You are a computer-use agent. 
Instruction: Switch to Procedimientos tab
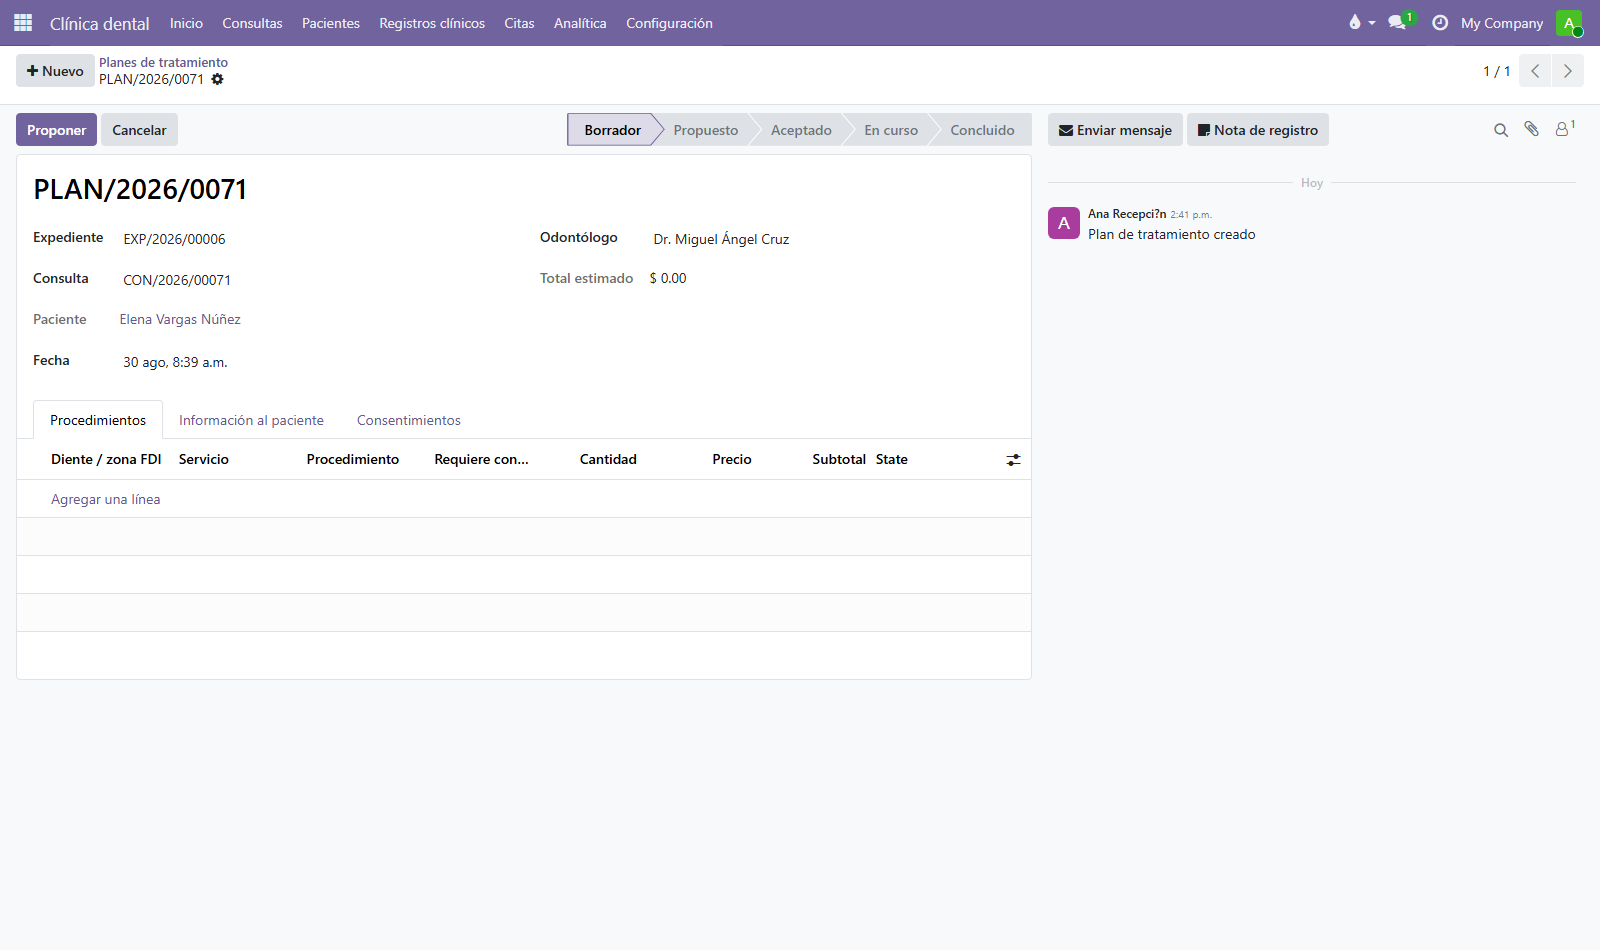click(x=98, y=420)
